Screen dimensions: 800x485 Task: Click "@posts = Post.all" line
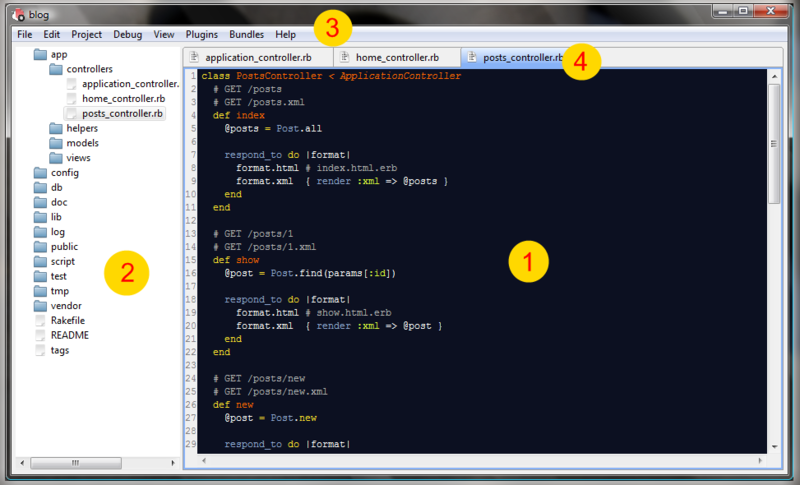pyautogui.click(x=273, y=129)
